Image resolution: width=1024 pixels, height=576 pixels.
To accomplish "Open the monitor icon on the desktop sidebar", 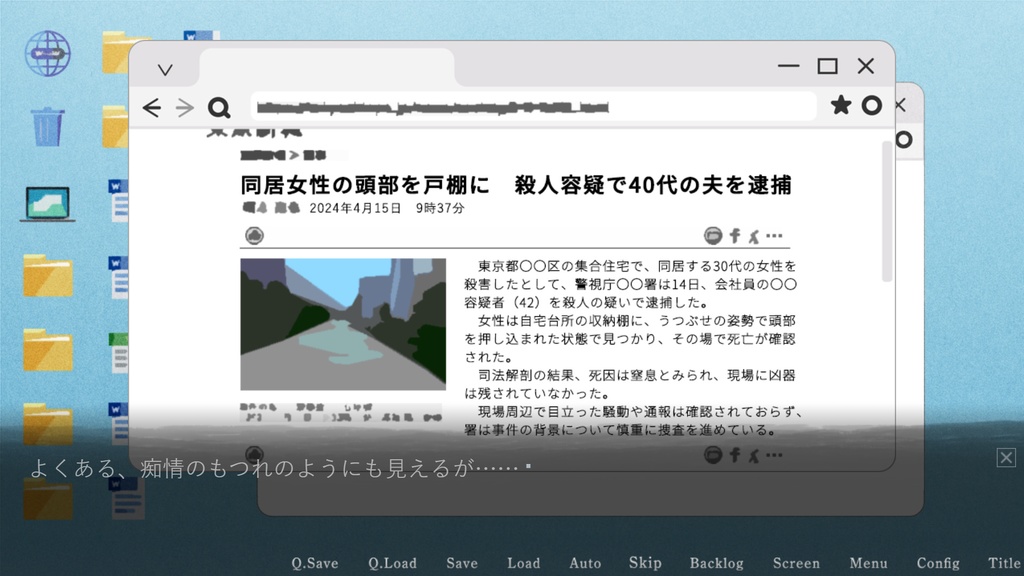I will click(x=47, y=200).
